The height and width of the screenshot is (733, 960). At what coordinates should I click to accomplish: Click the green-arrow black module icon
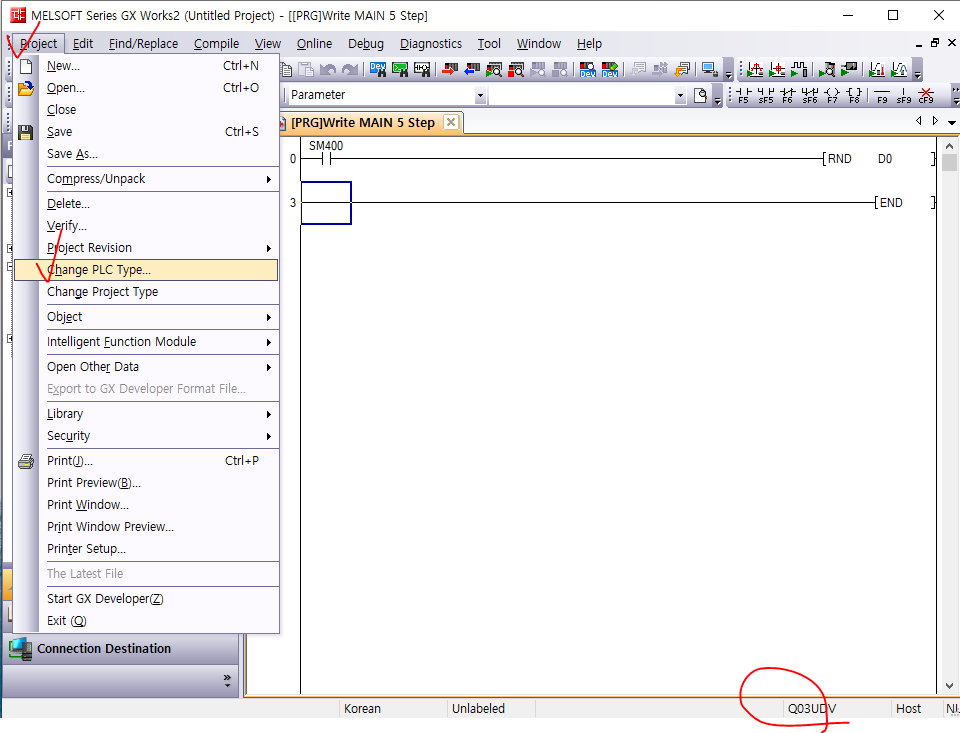pyautogui.click(x=849, y=69)
